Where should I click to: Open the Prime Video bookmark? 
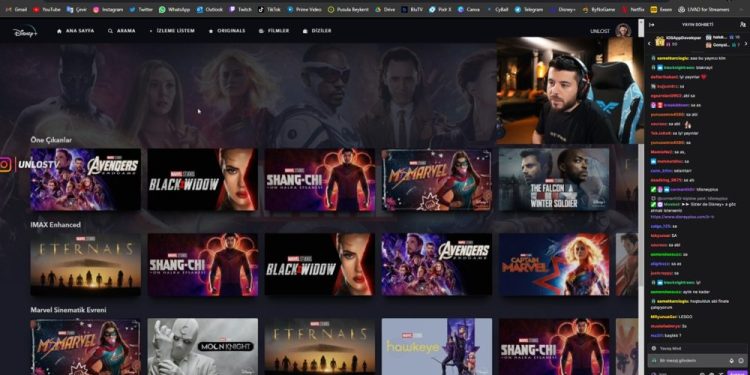[x=305, y=9]
